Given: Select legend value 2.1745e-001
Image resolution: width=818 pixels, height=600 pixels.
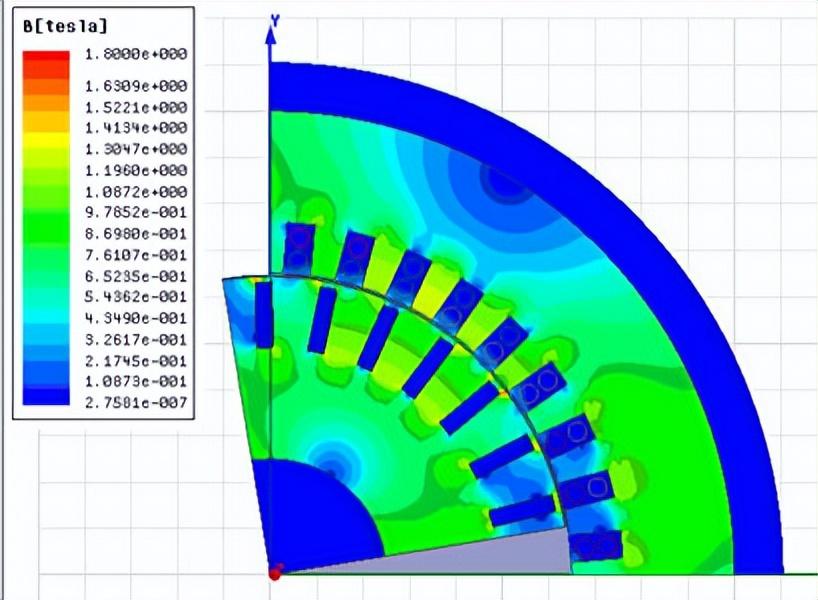Looking at the screenshot, I should point(136,361).
